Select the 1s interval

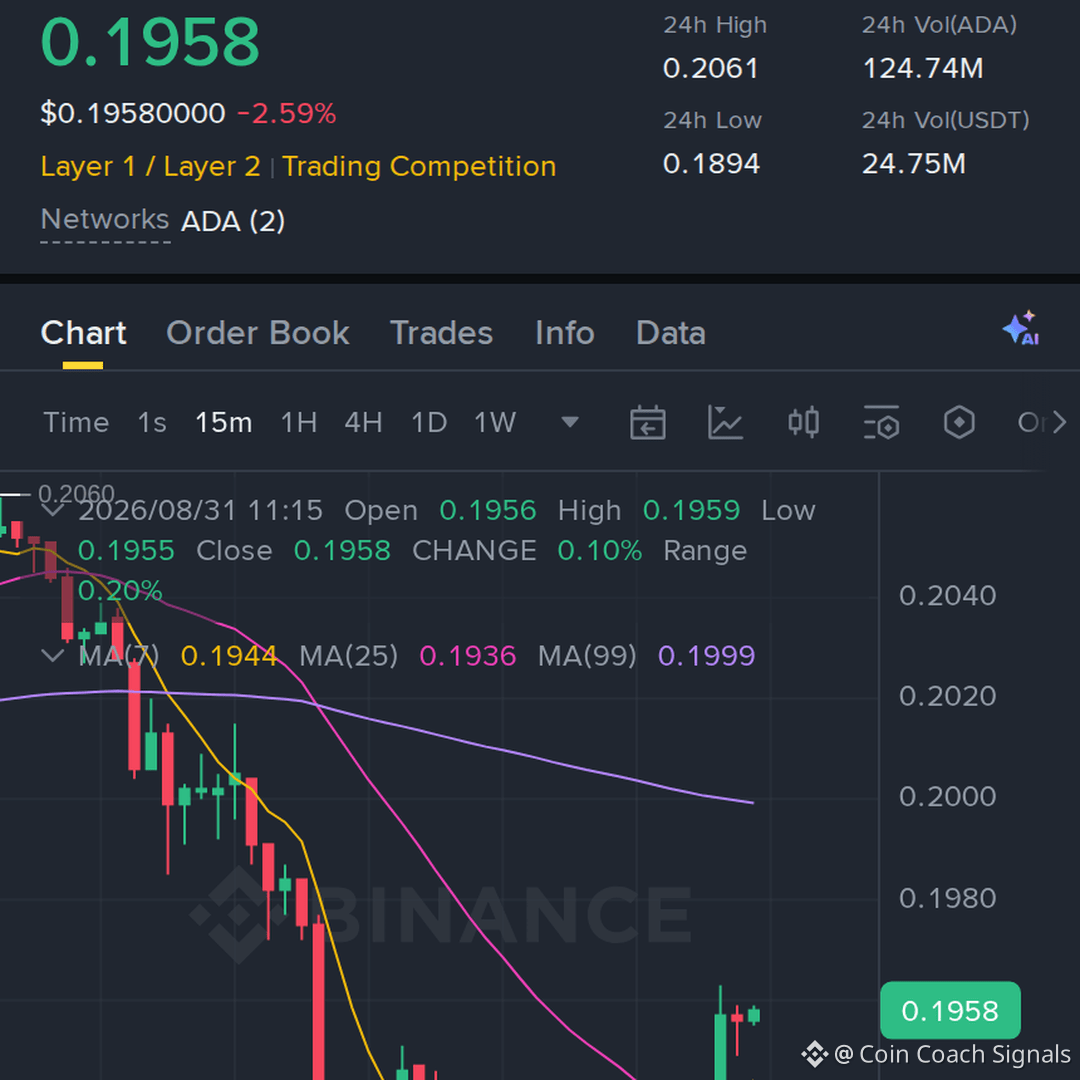tap(152, 422)
